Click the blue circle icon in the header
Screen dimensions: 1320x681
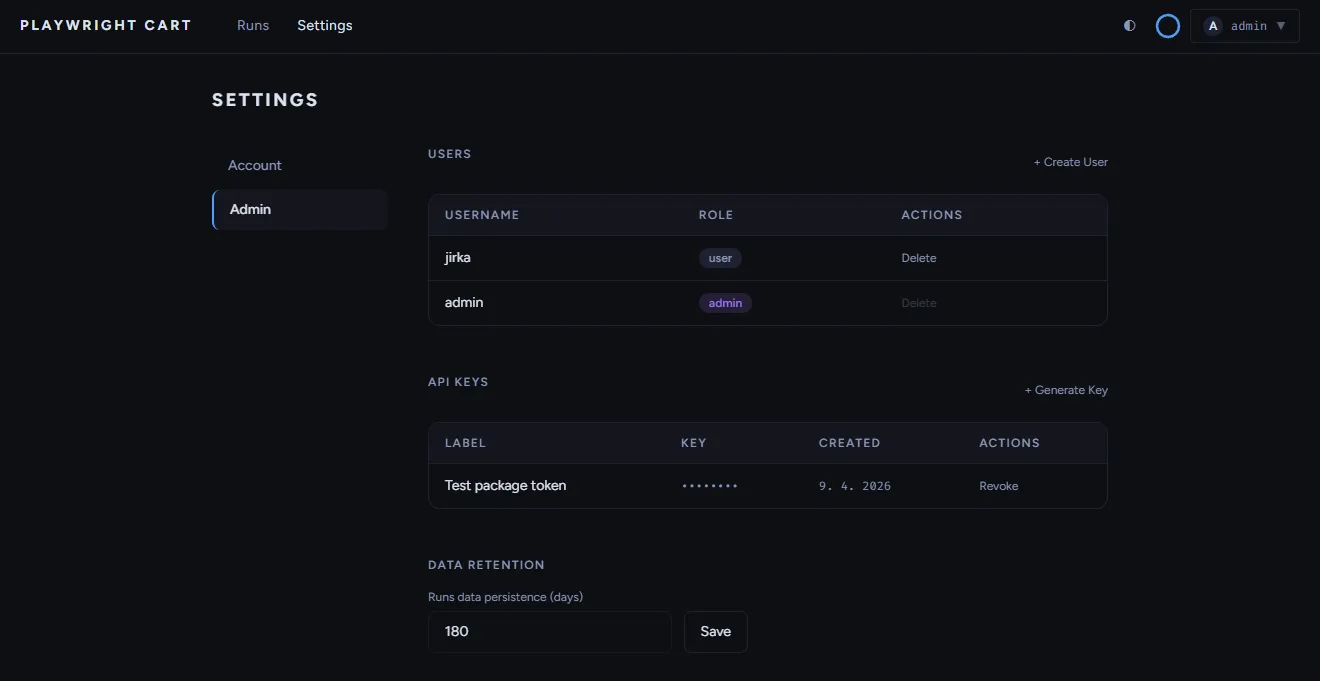point(1167,26)
